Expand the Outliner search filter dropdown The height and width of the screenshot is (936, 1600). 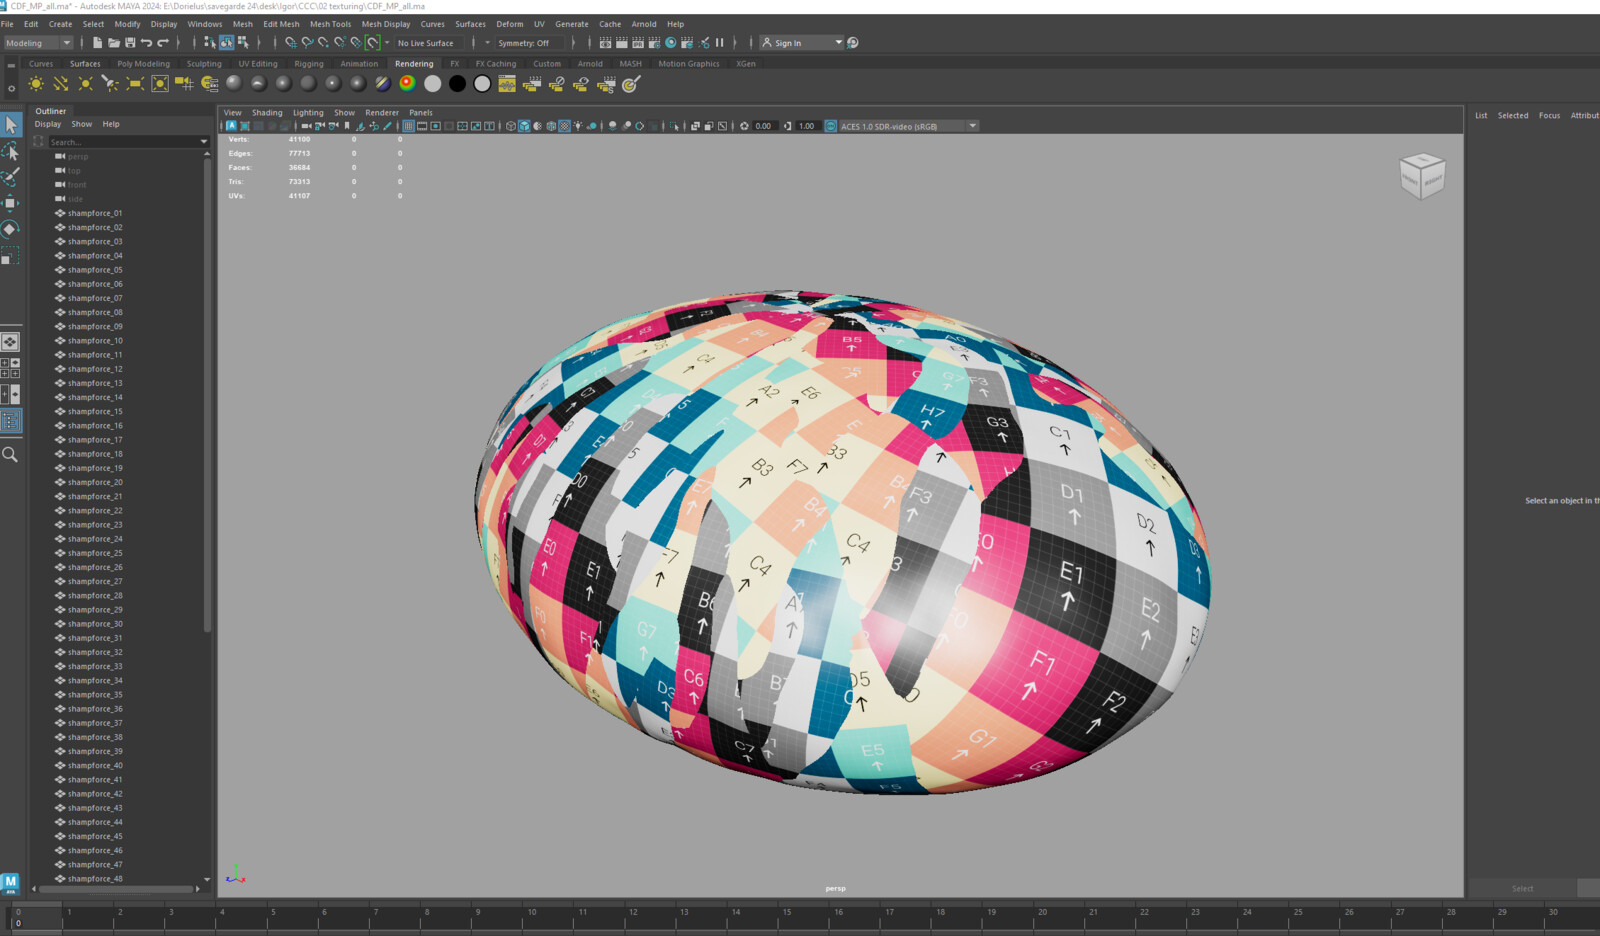[204, 142]
